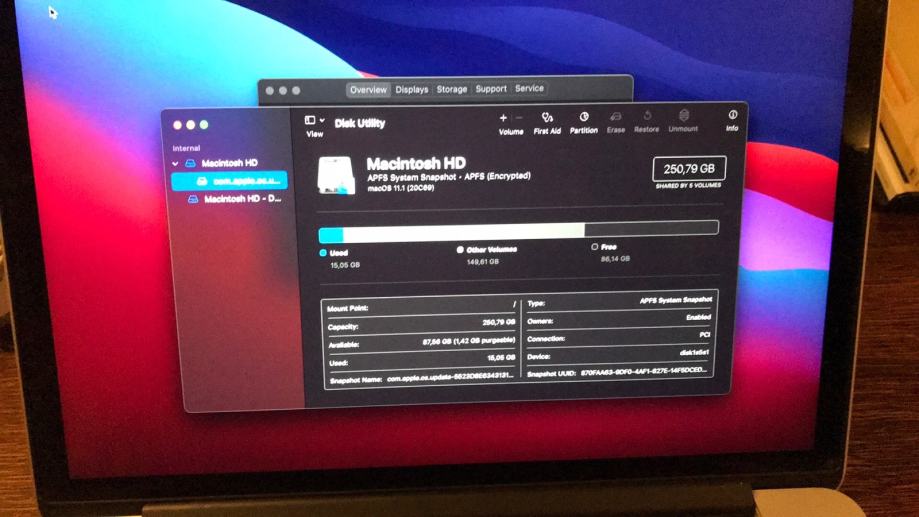The width and height of the screenshot is (919, 517).
Task: Click the Device disk1s5s1 row
Action: (619, 355)
